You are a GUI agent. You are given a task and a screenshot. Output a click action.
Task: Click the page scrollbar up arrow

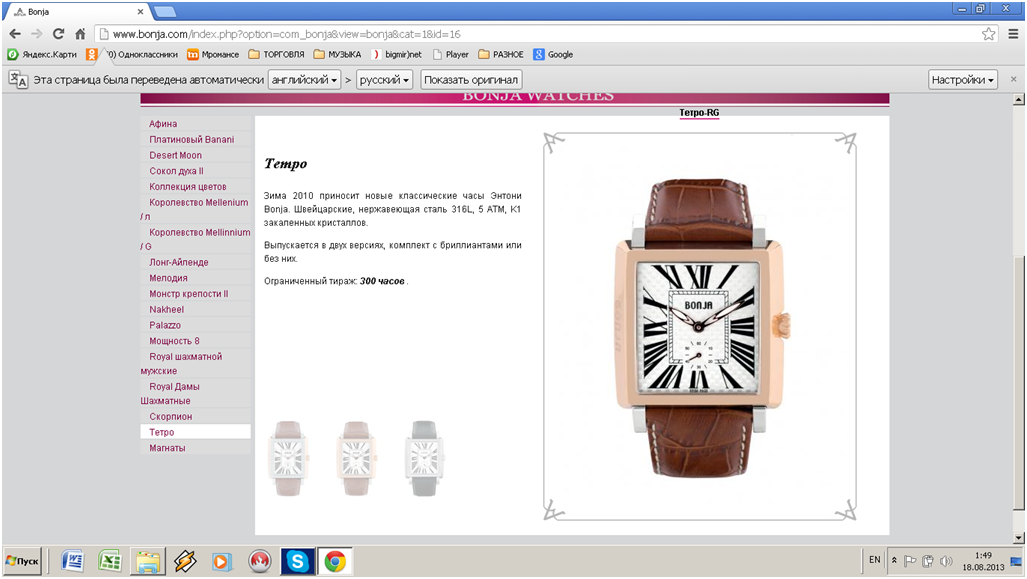pyautogui.click(x=1018, y=100)
